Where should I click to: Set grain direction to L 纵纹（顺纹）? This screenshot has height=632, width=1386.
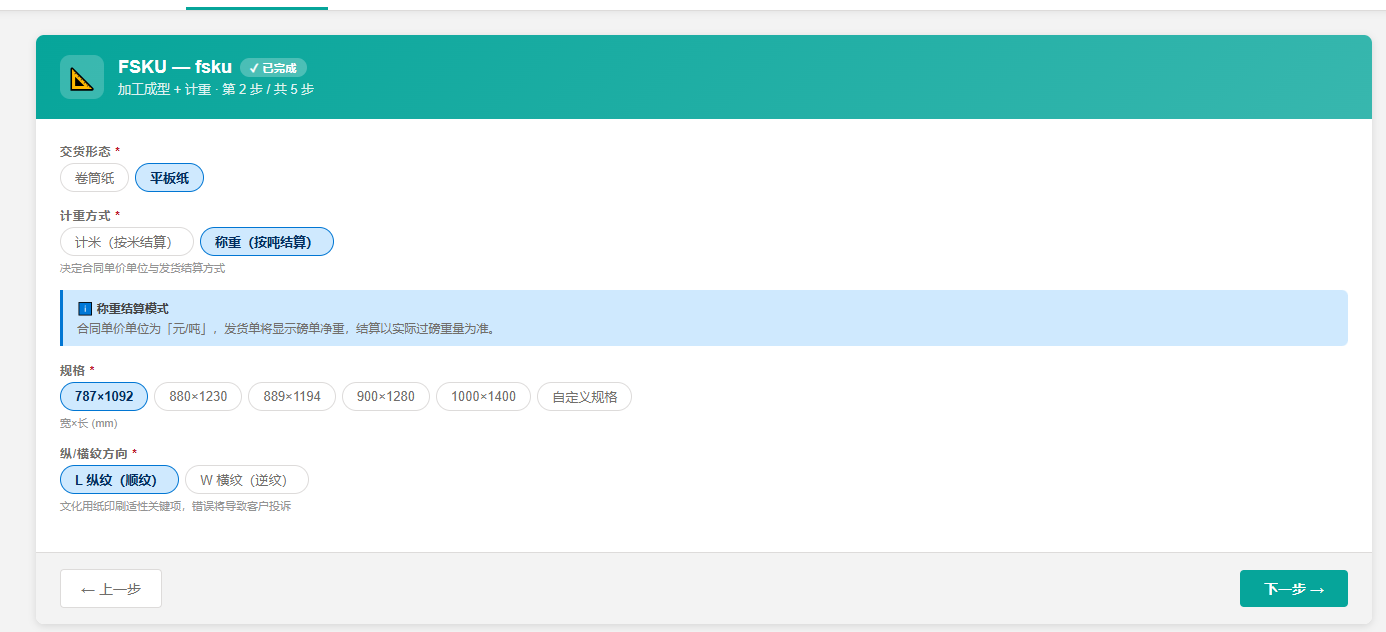click(x=119, y=480)
